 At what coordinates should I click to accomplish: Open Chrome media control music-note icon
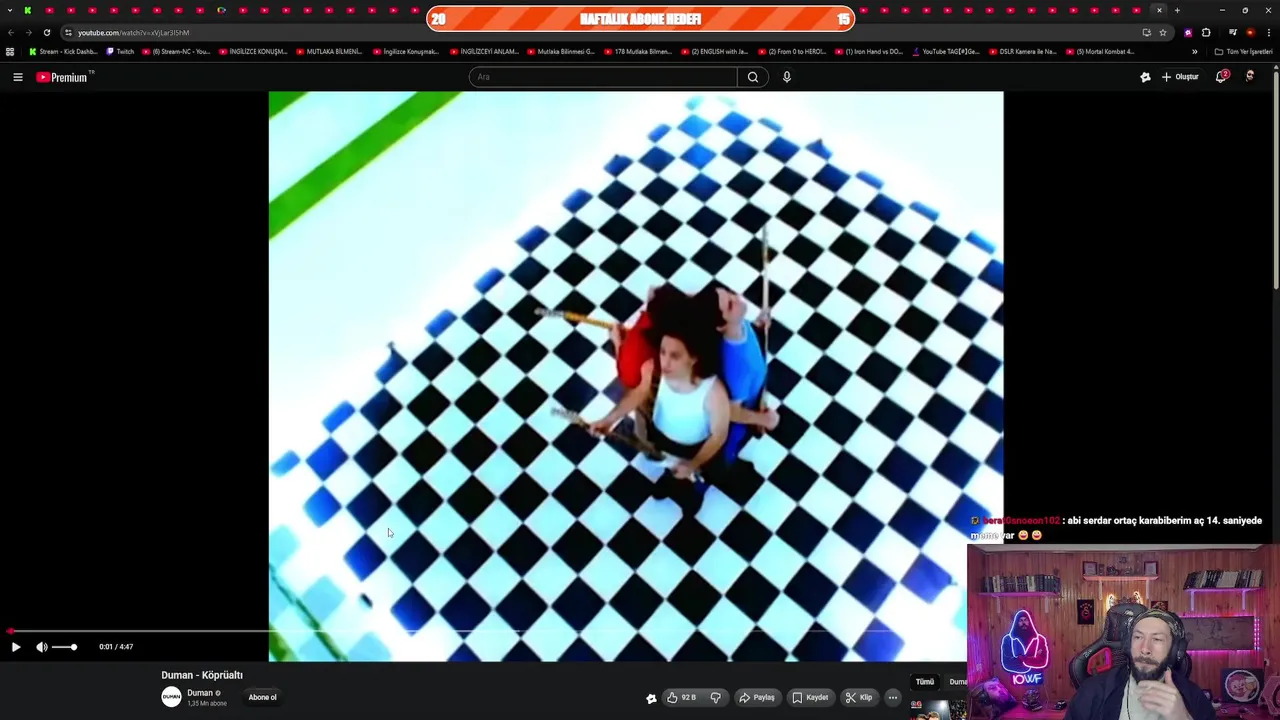click(1232, 32)
